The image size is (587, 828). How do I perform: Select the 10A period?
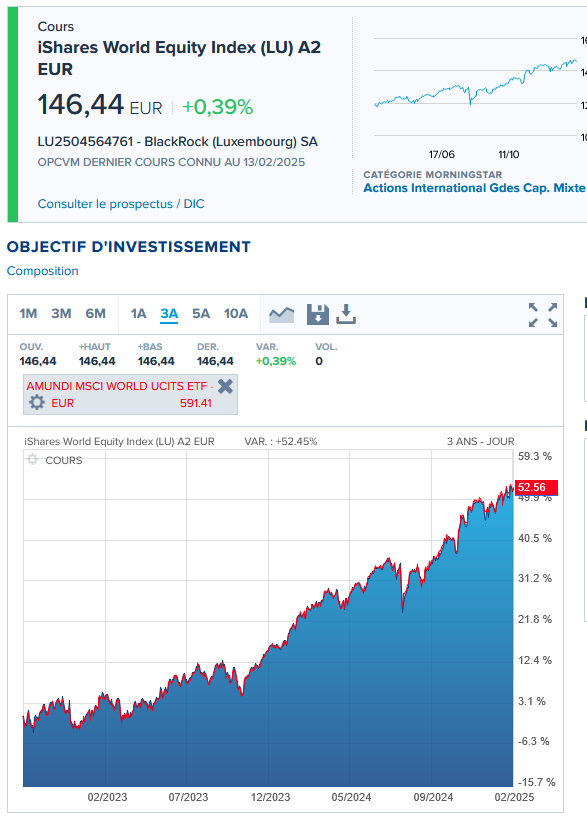[x=235, y=314]
